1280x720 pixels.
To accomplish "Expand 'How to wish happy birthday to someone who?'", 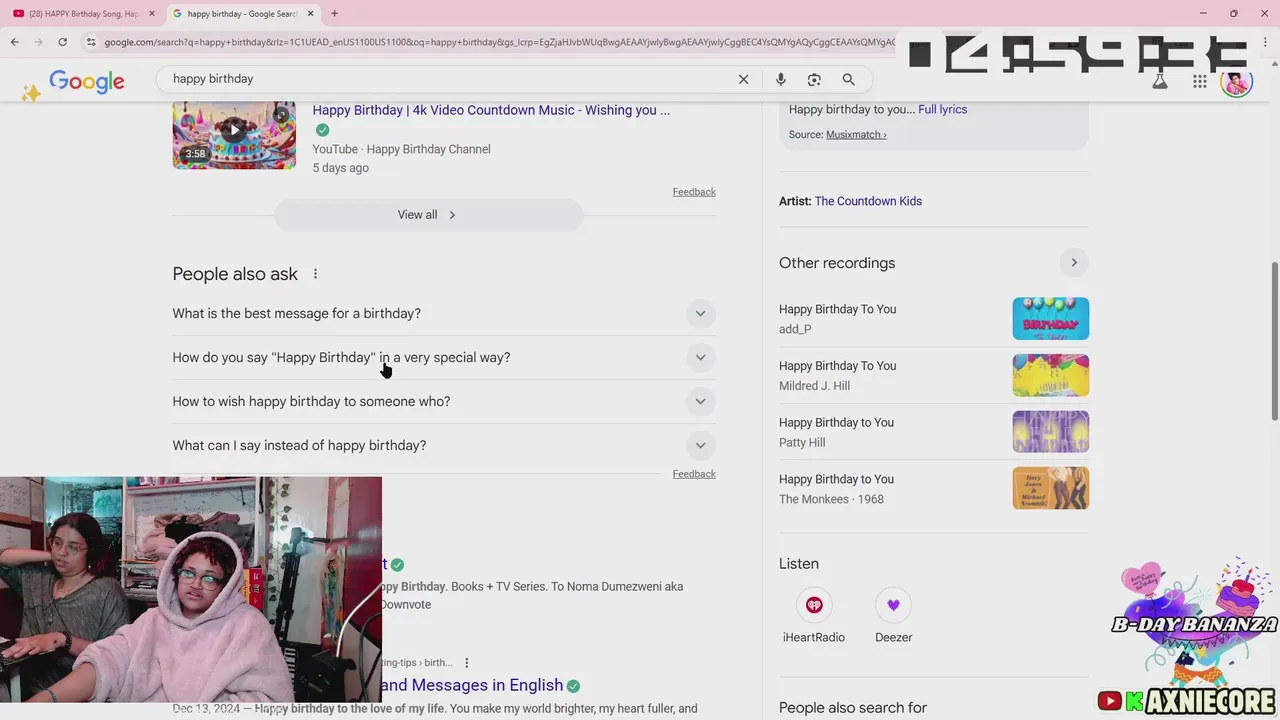I will click(x=444, y=402).
